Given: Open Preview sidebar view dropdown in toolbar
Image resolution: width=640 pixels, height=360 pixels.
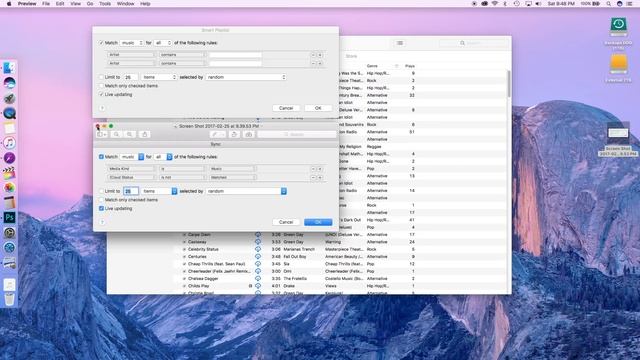Looking at the screenshot, I should [102, 134].
